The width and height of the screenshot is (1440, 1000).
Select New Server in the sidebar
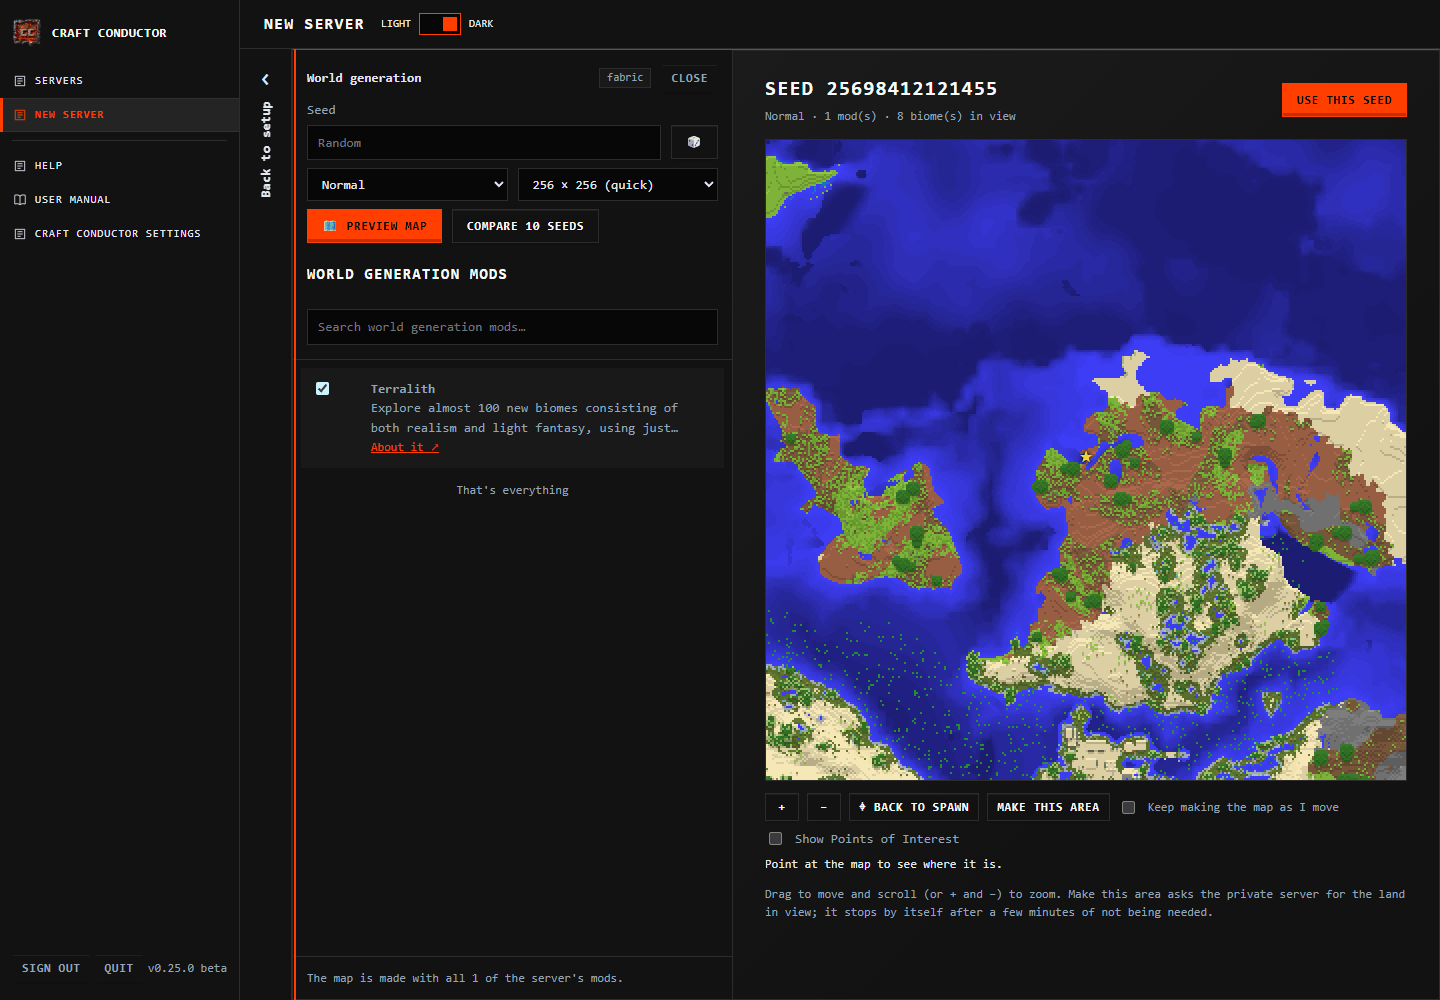pos(120,115)
